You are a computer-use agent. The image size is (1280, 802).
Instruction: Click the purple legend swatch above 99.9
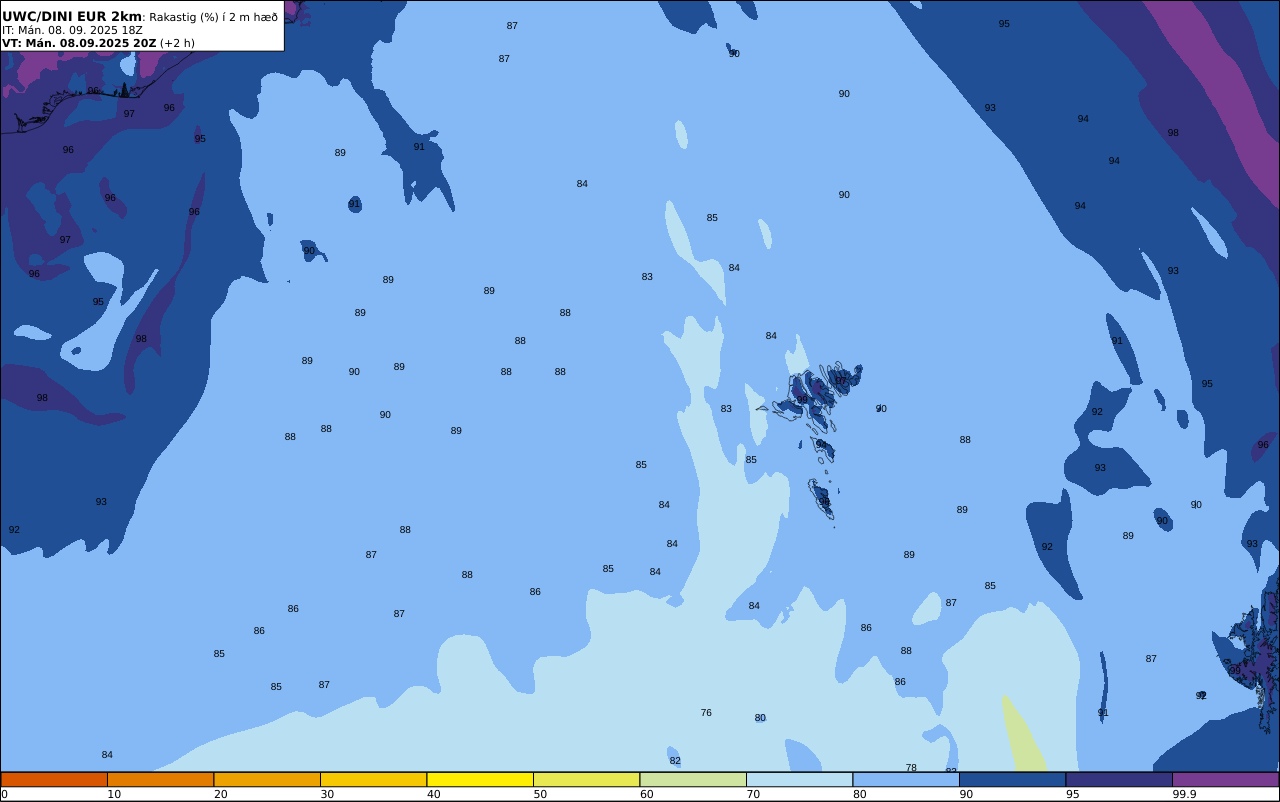tap(1225, 779)
